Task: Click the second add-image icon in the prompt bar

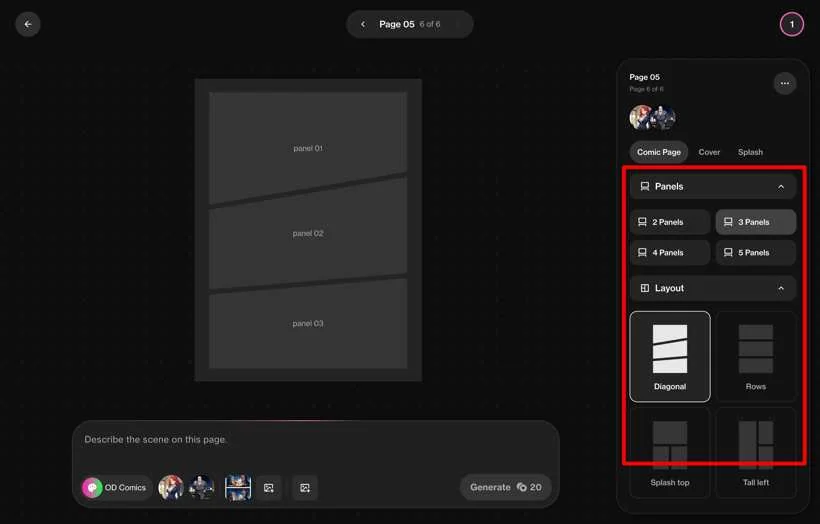Action: pos(305,488)
